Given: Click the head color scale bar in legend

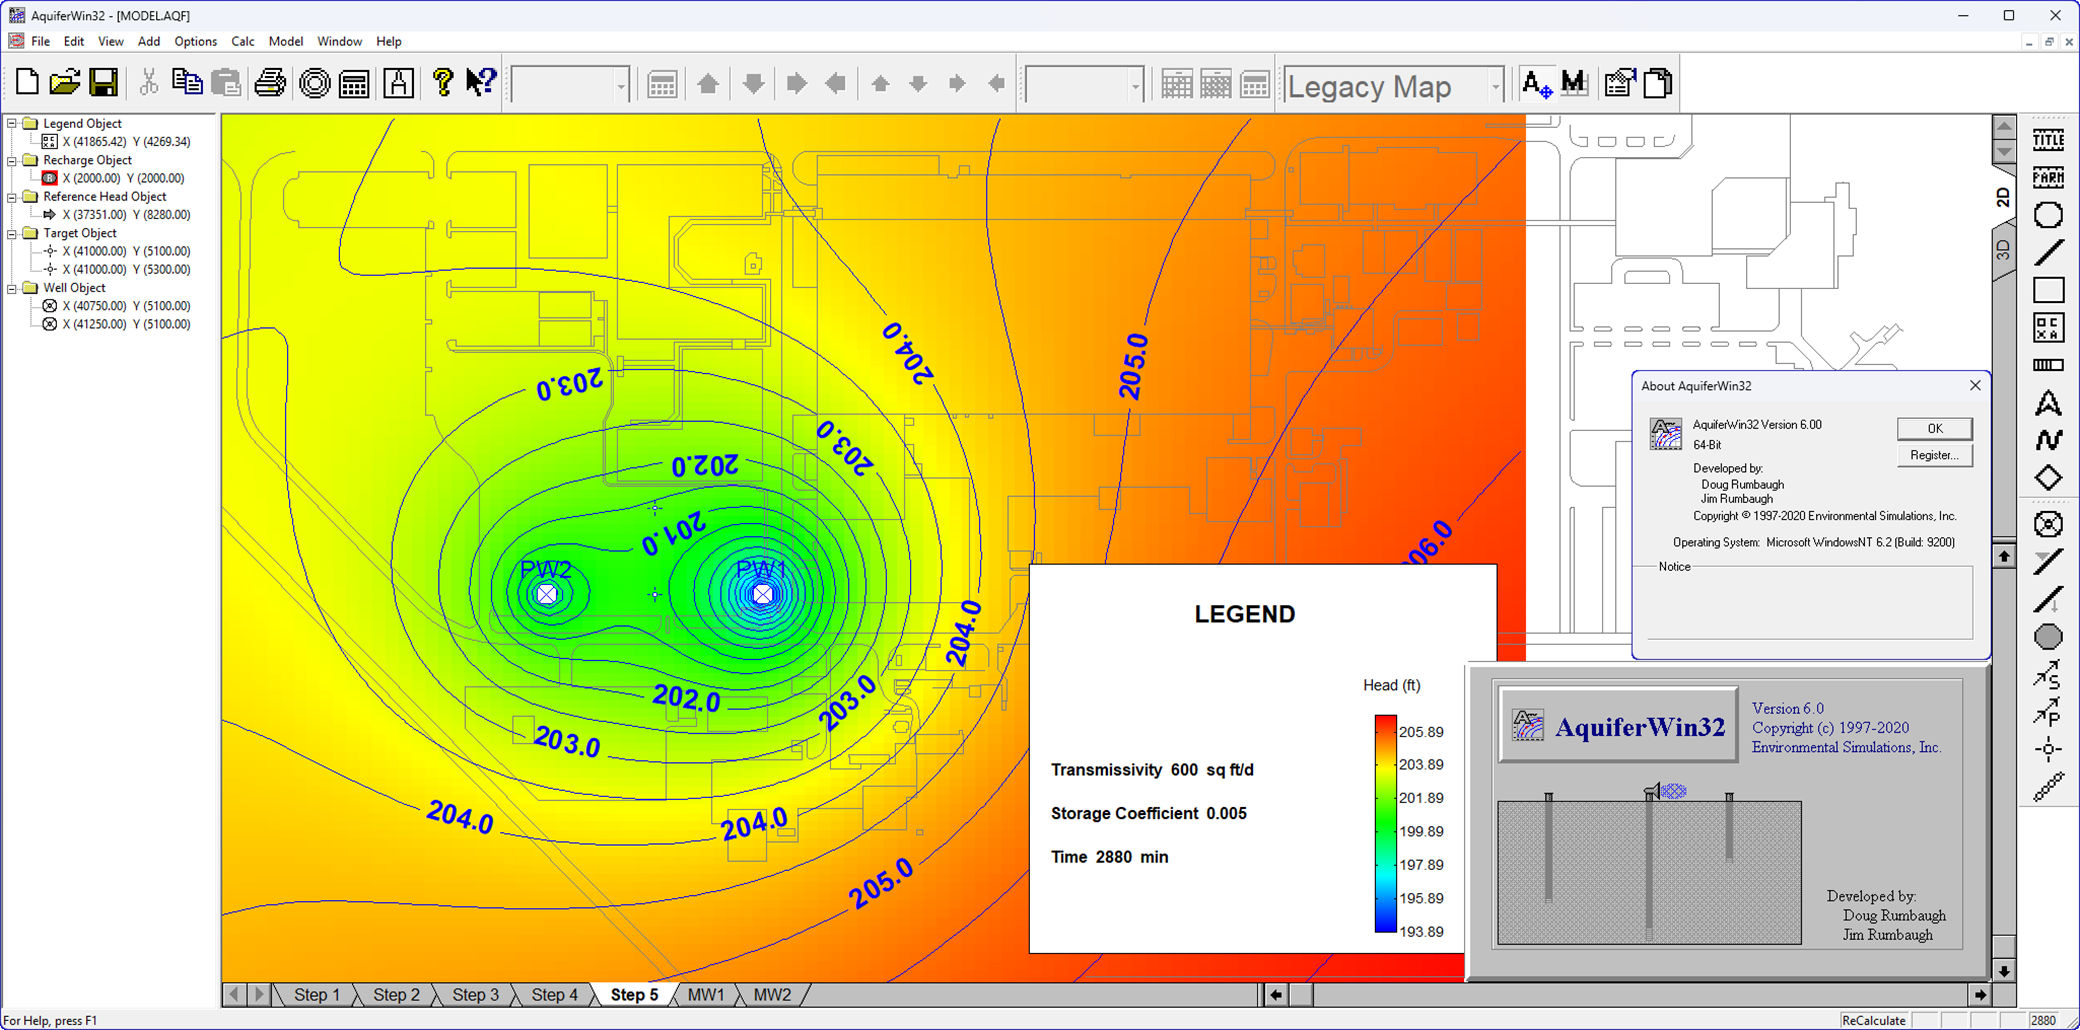Looking at the screenshot, I should 1385,823.
